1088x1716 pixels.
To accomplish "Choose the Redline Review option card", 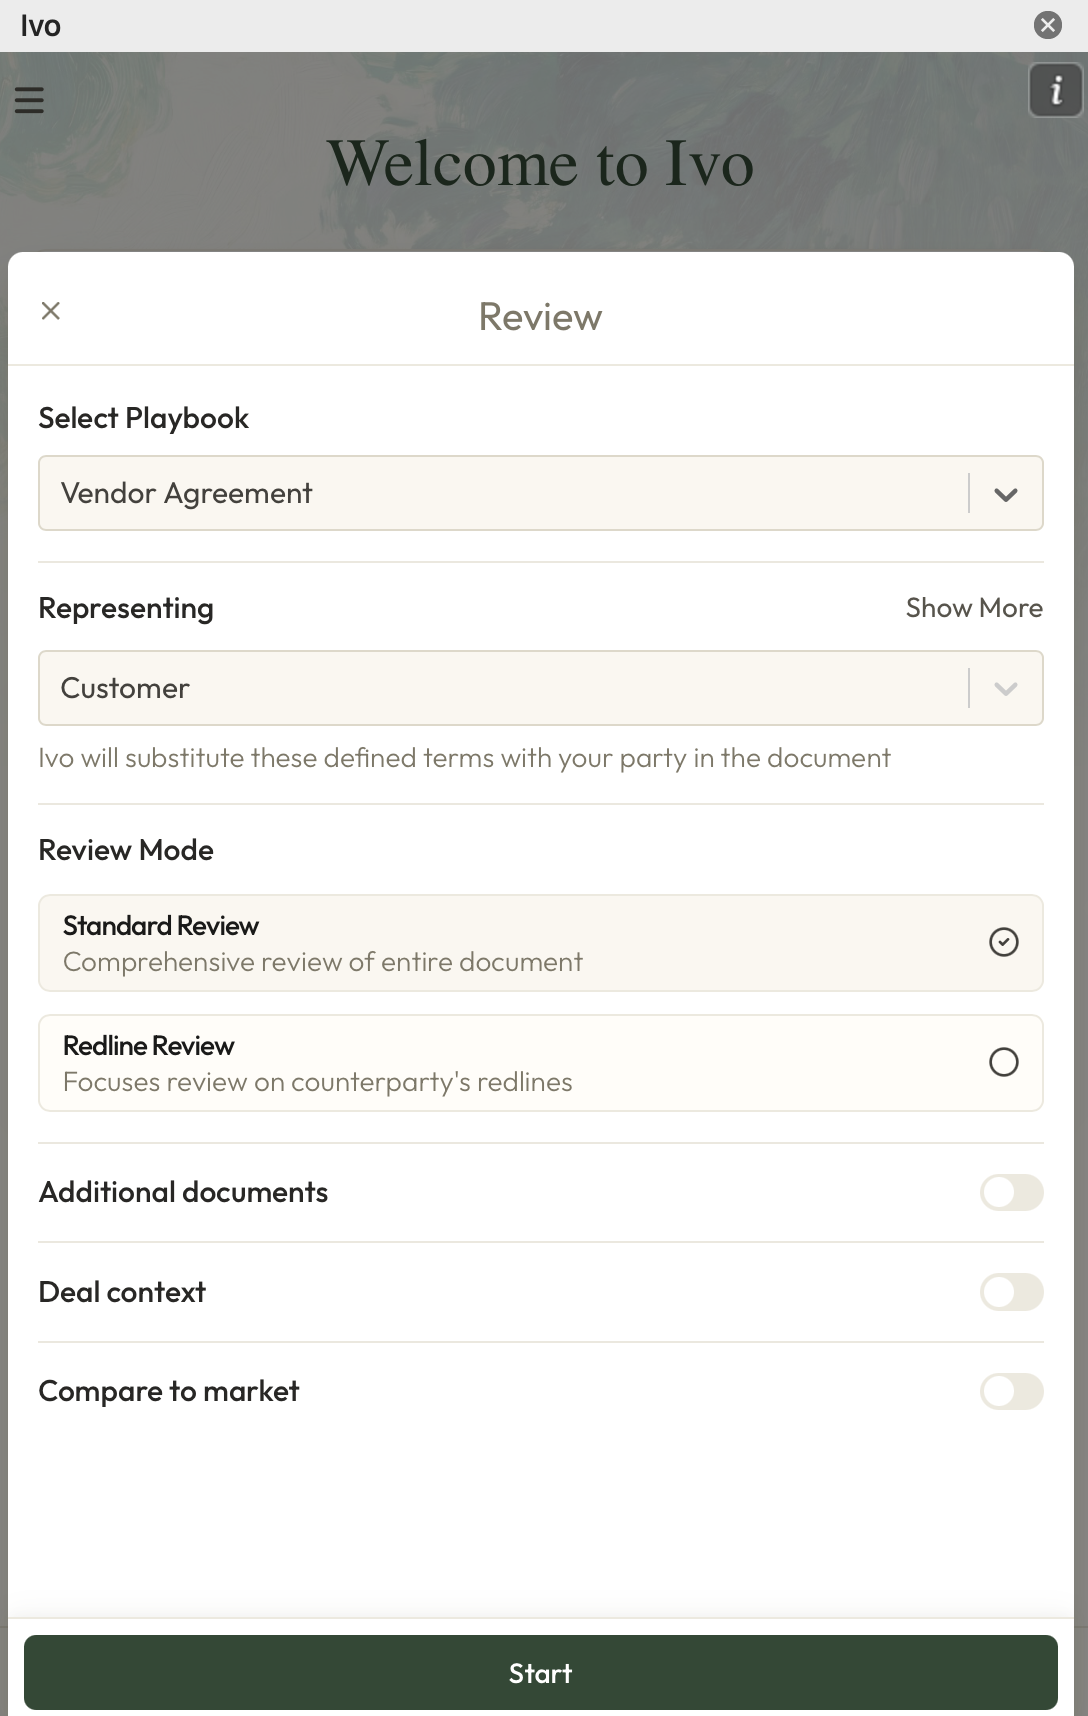I will point(500,1063).
